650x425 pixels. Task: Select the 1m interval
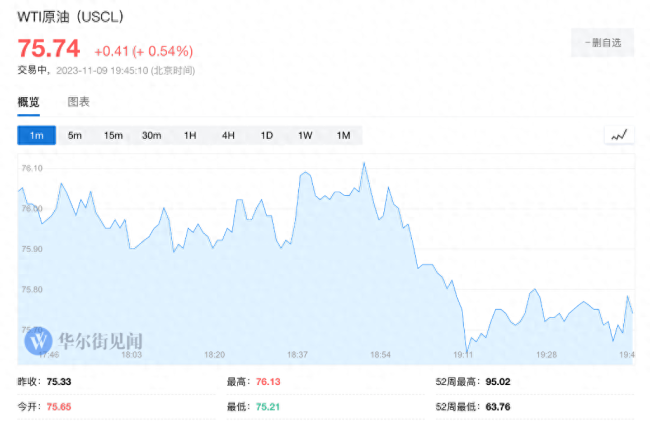(37, 135)
